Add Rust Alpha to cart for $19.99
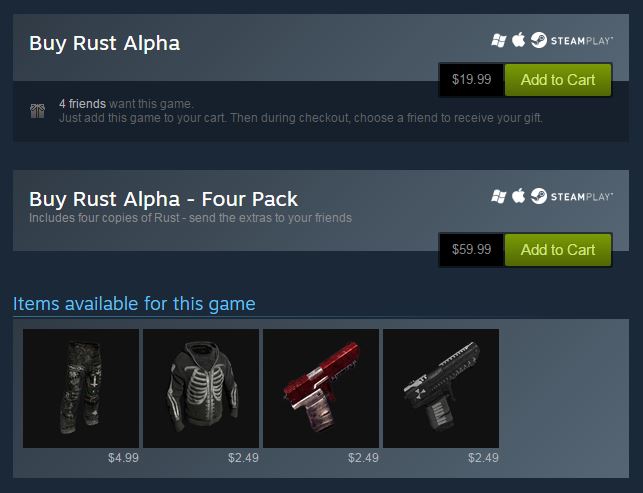643x493 pixels. 558,80
